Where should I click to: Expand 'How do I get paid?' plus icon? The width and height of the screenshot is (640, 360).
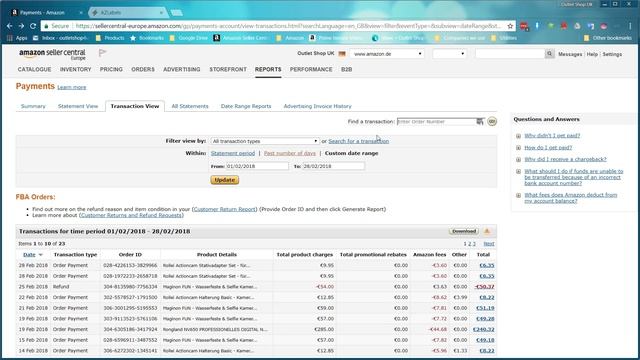(x=518, y=148)
